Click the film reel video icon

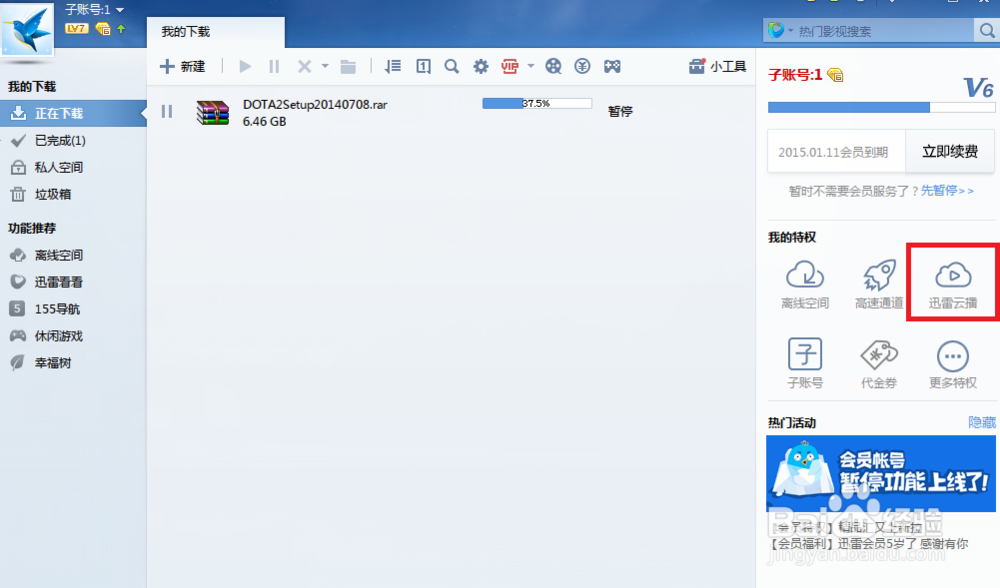(x=554, y=66)
